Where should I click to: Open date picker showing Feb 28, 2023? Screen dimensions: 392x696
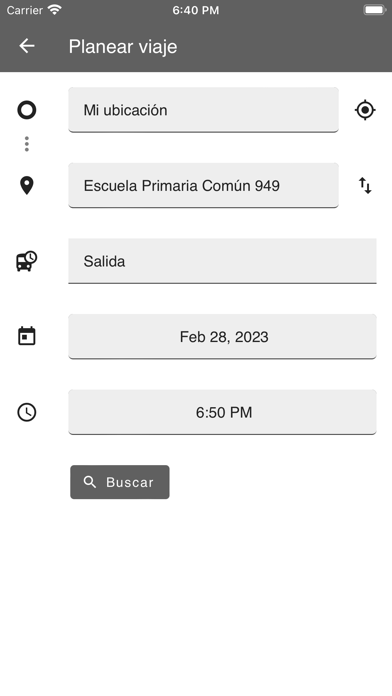tap(222, 336)
